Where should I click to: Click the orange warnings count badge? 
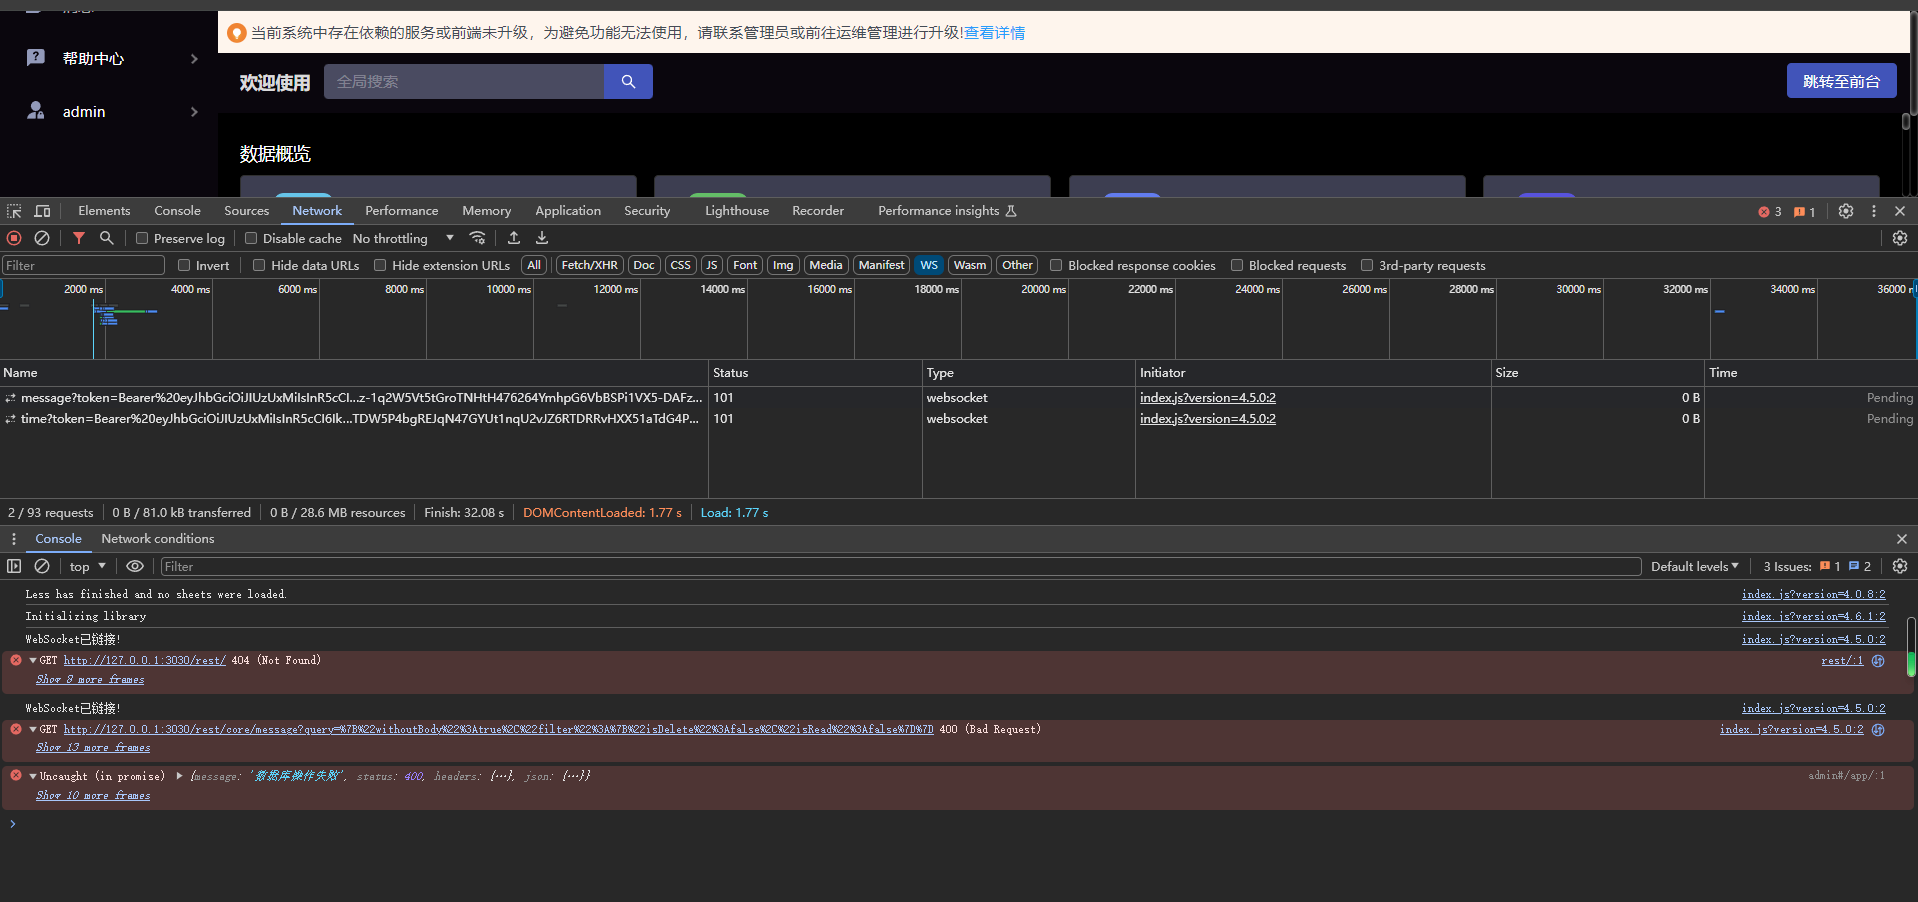(1805, 212)
